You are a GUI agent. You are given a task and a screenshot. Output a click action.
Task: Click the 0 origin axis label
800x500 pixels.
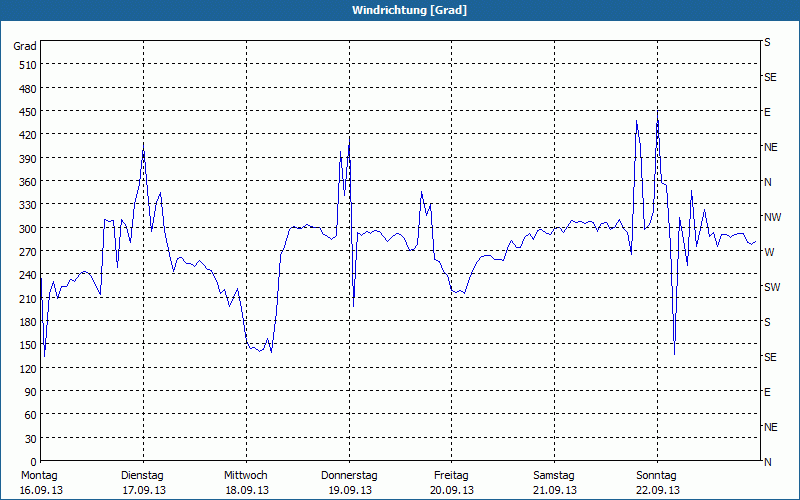(34, 462)
